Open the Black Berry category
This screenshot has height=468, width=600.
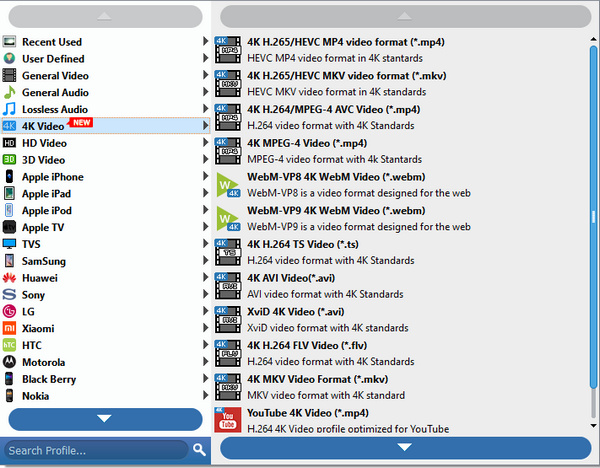(x=106, y=379)
